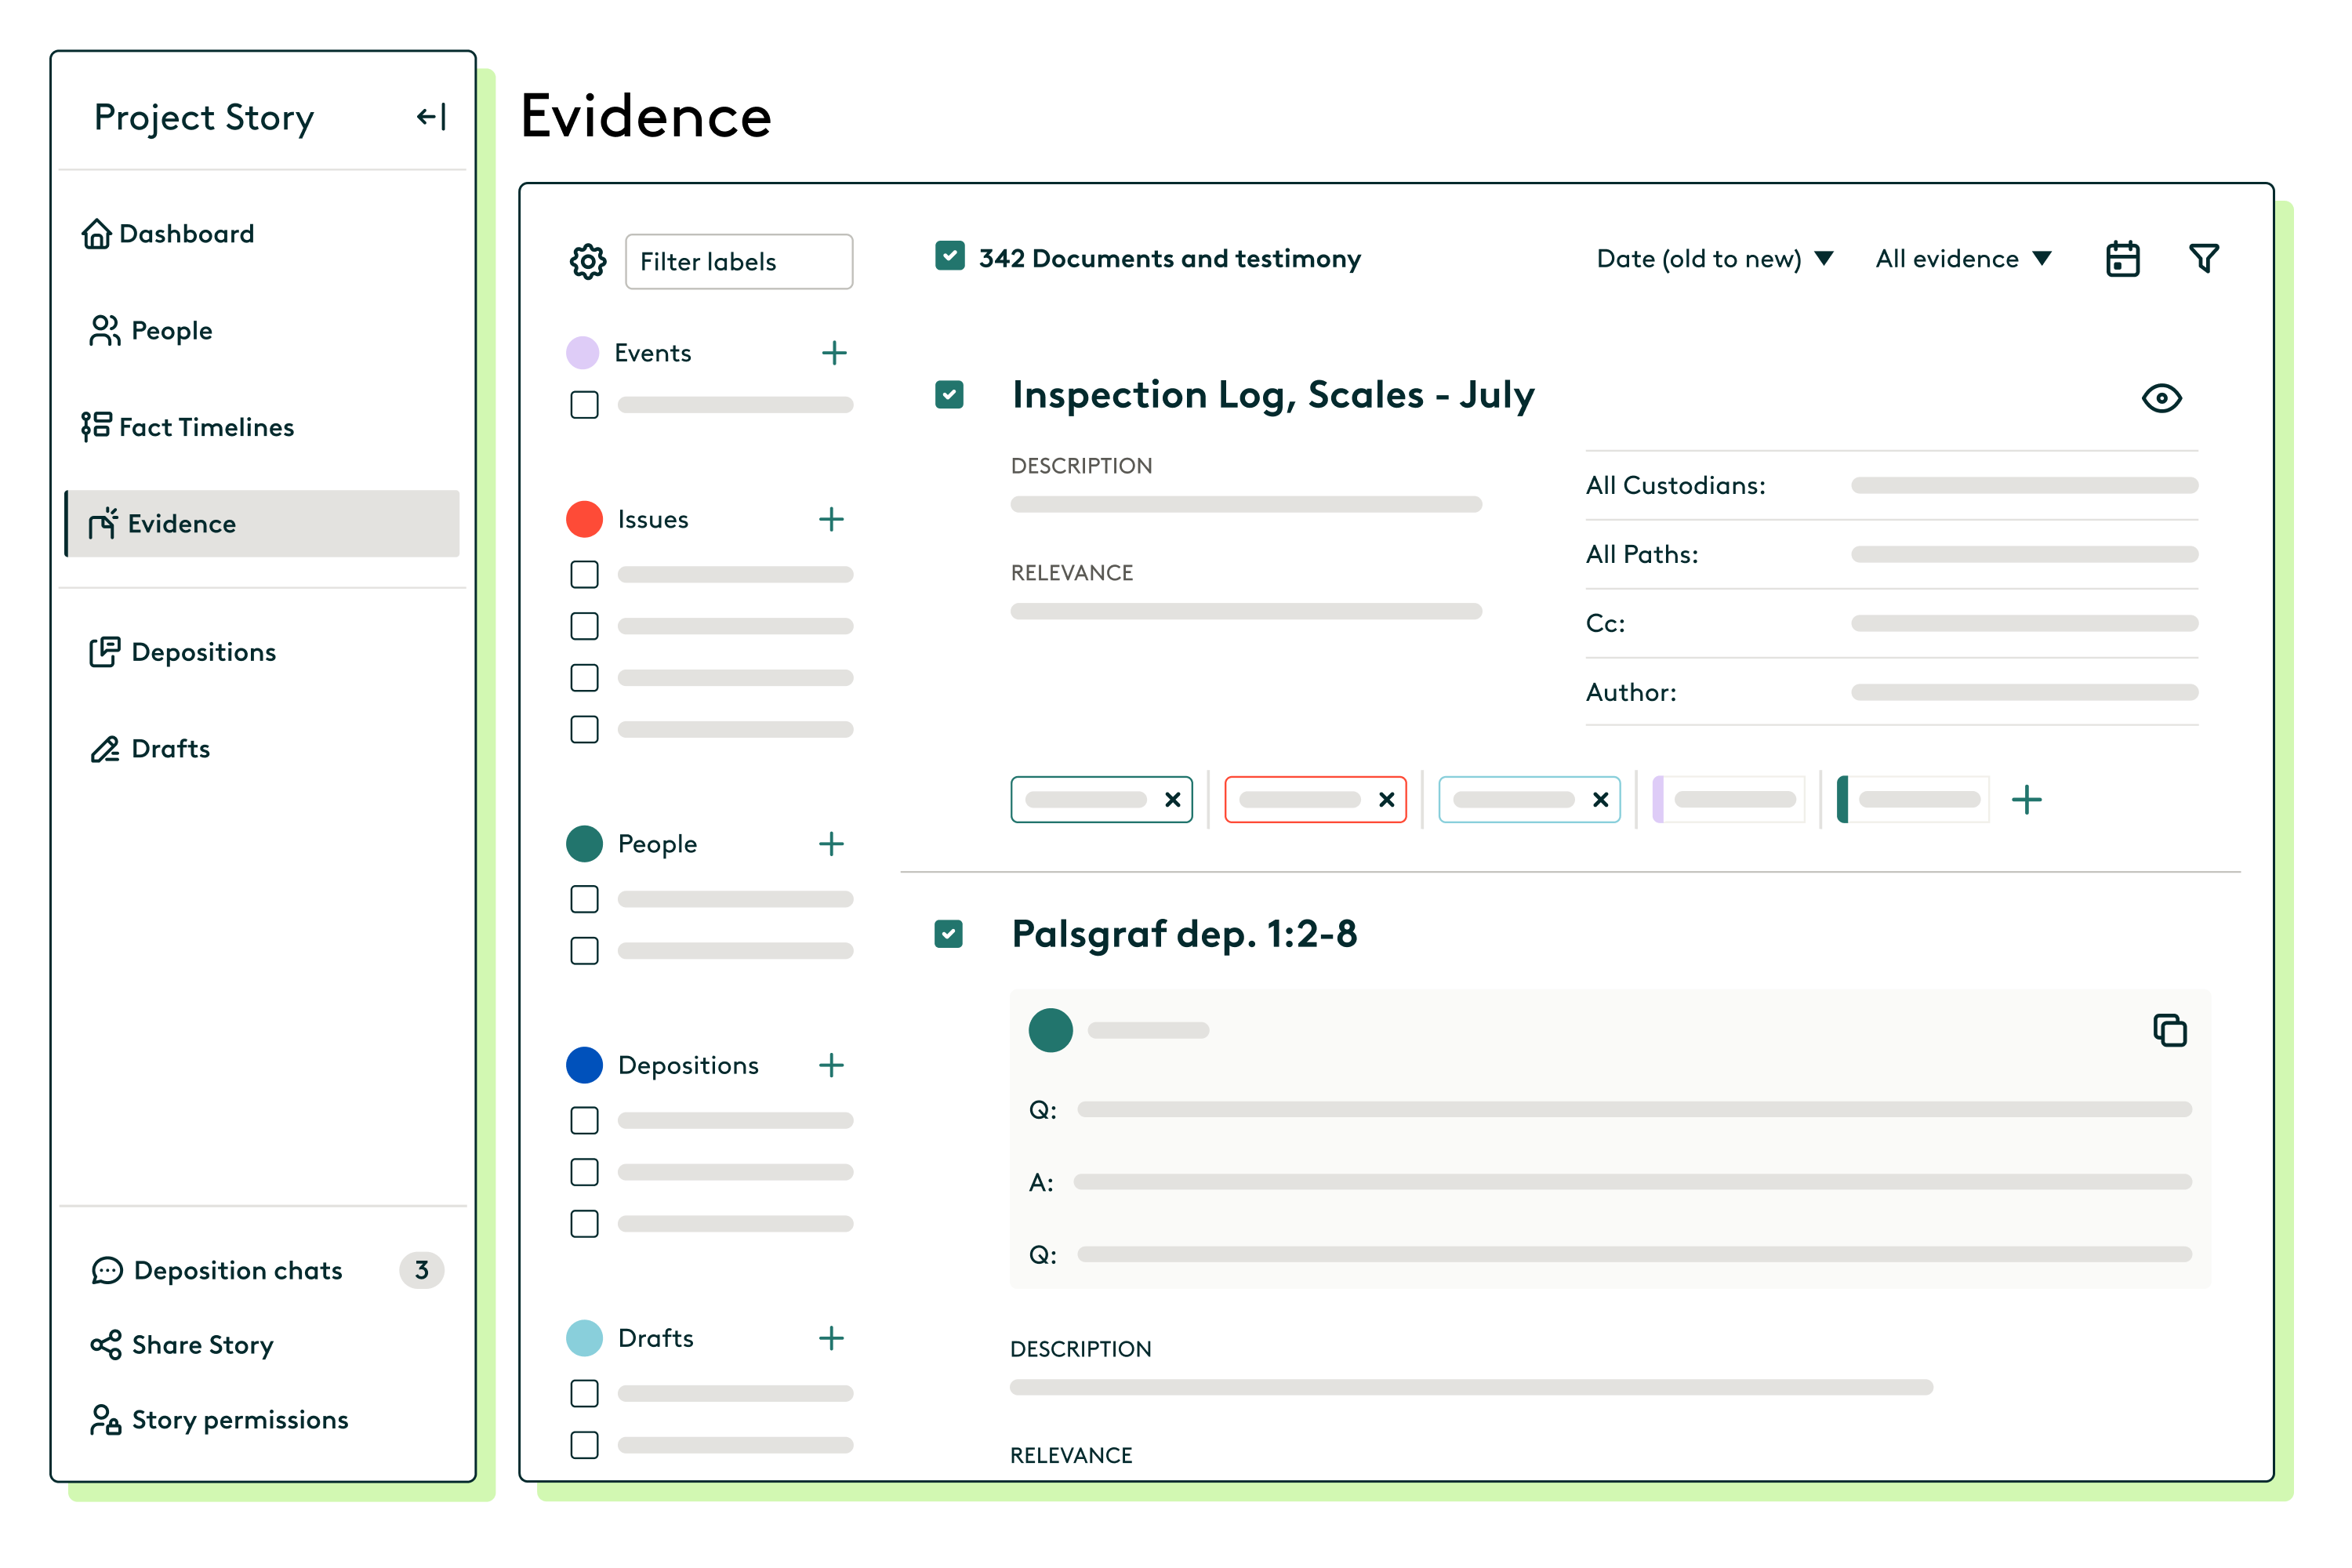Click the Author: field label

pyautogui.click(x=1631, y=692)
